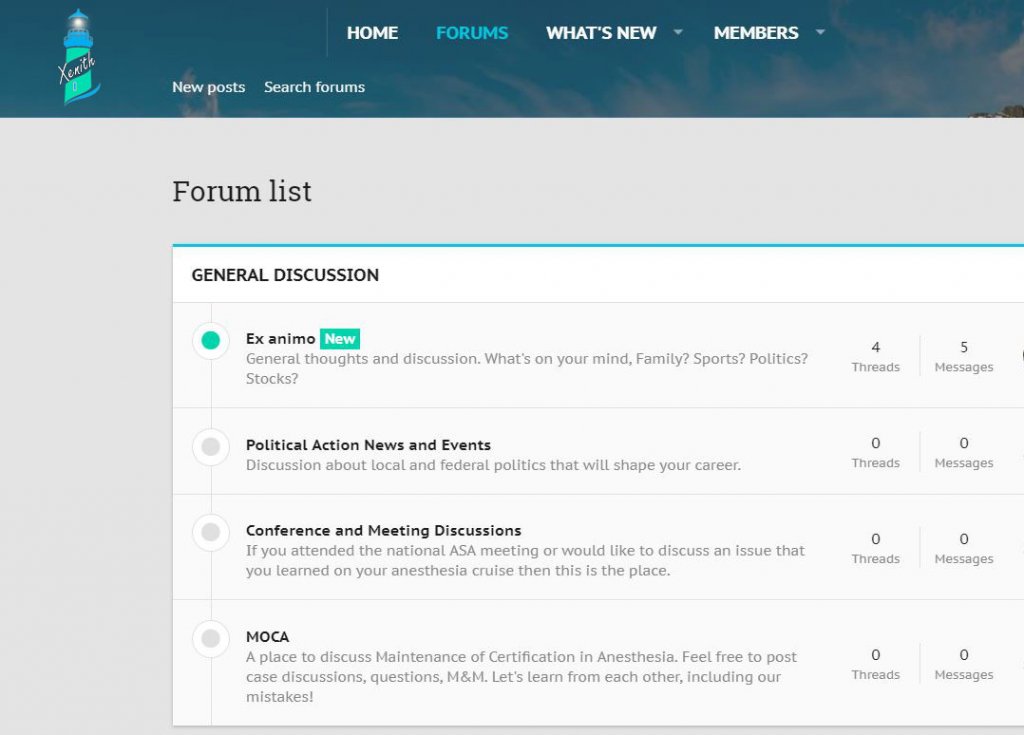The image size is (1024, 735).
Task: Expand the Members dropdown arrow
Action: (820, 32)
